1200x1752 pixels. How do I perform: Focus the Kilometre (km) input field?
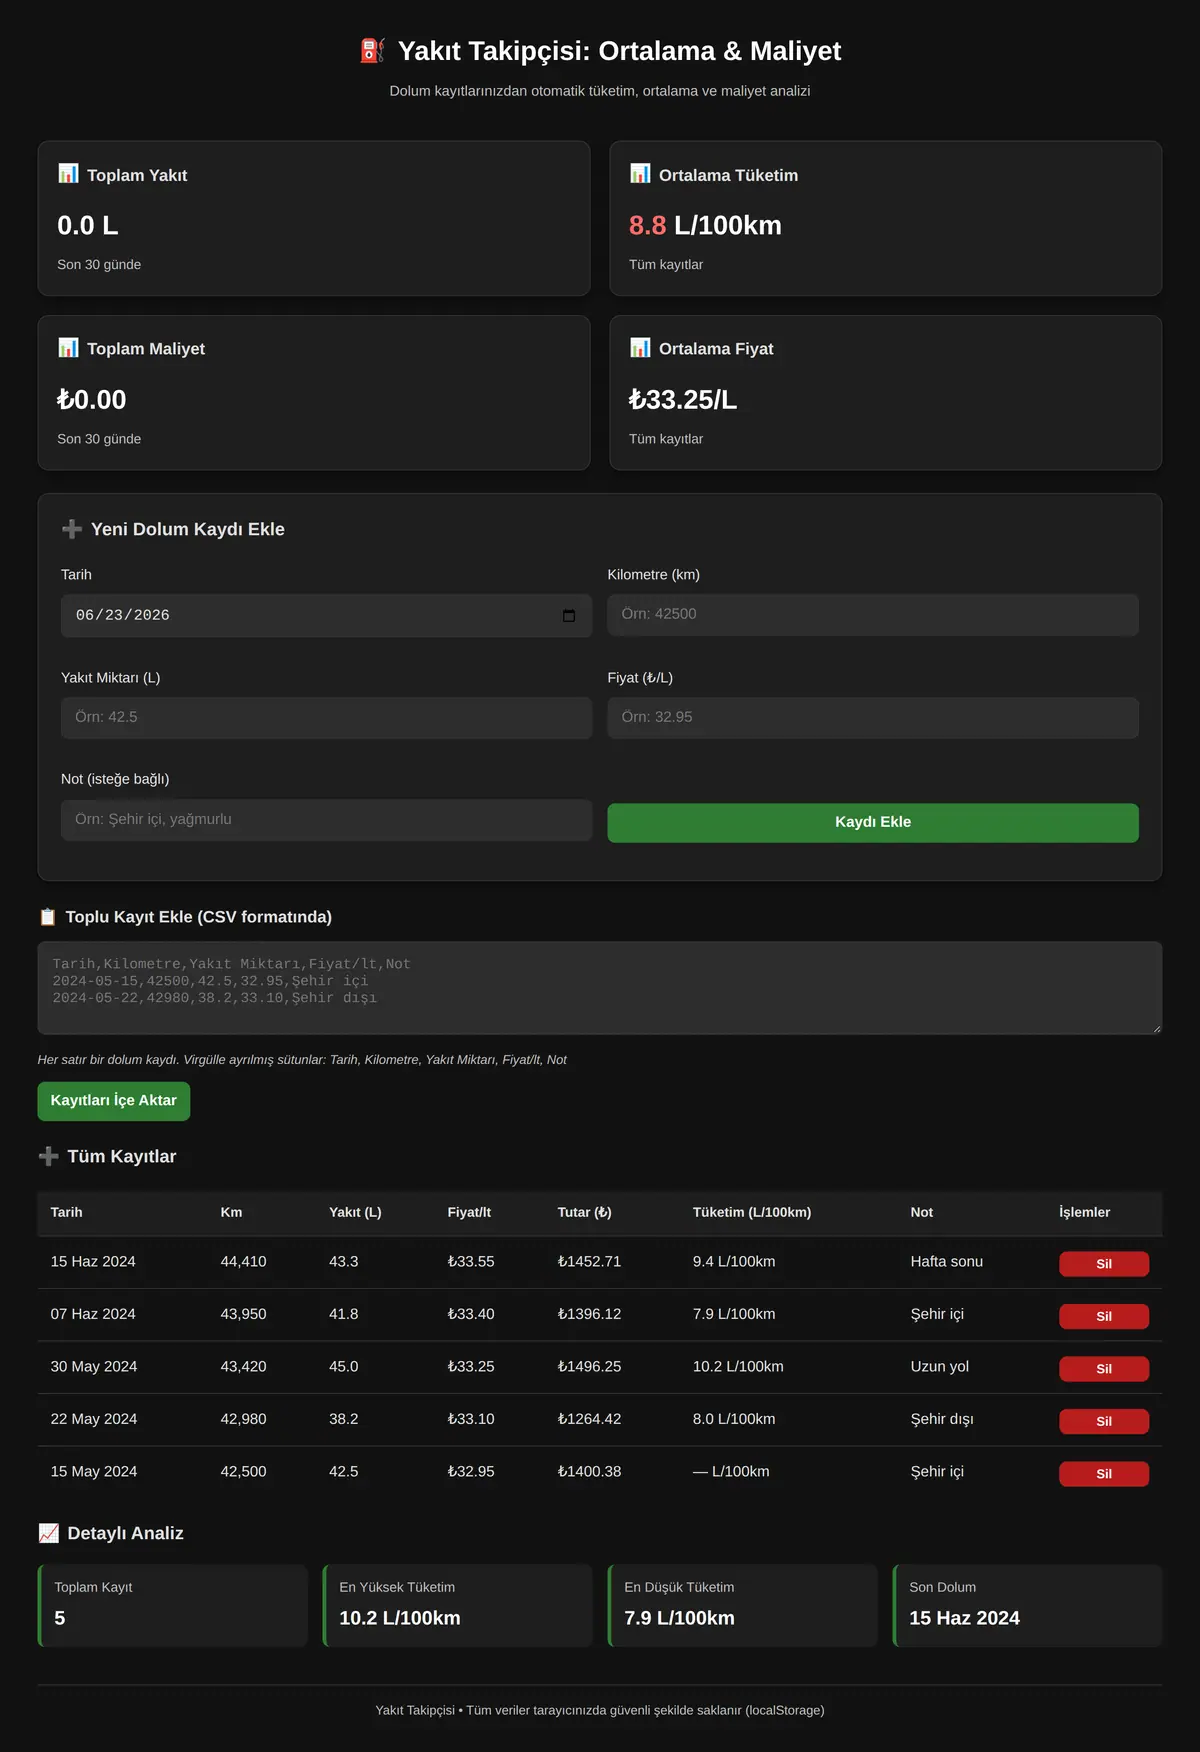(x=873, y=615)
